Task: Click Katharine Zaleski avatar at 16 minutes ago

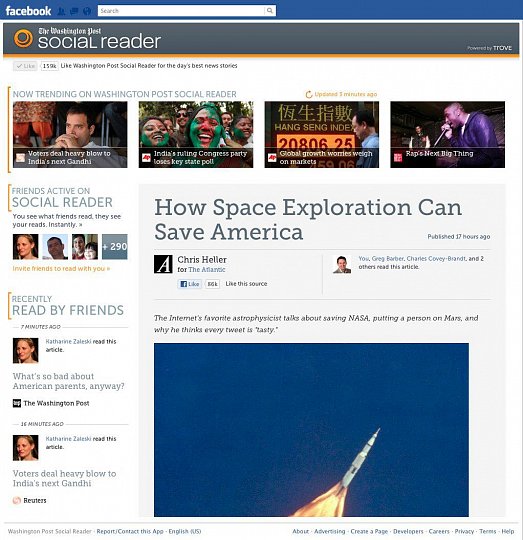Action: point(25,448)
